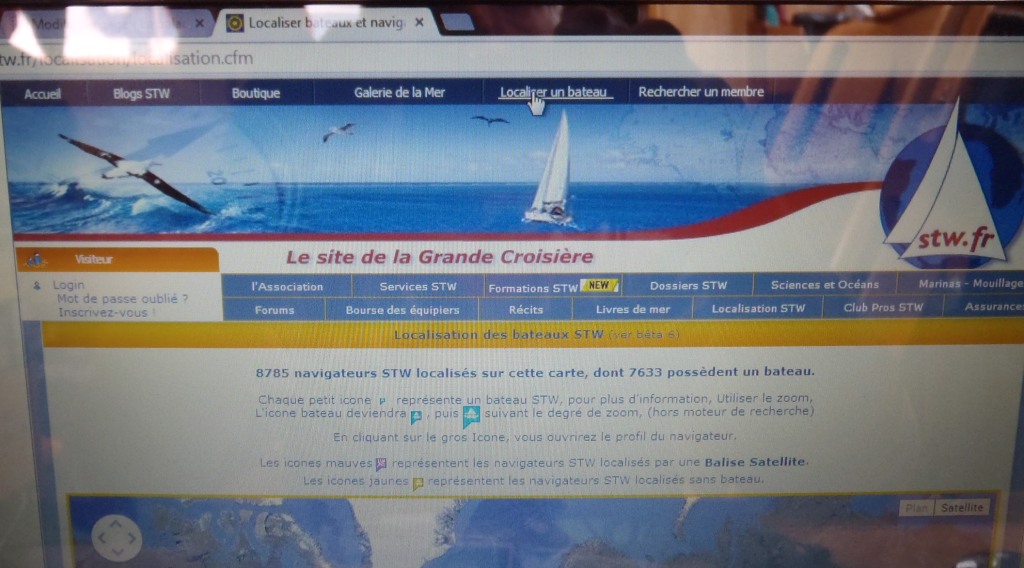Open the Assurances tab
The width and height of the screenshot is (1024, 568).
991,307
